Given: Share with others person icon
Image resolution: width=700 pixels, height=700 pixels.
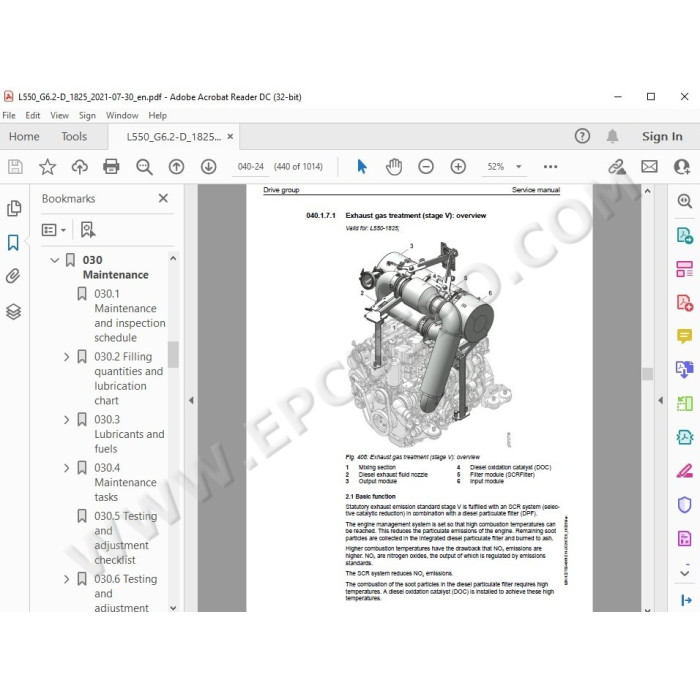Looking at the screenshot, I should point(682,167).
